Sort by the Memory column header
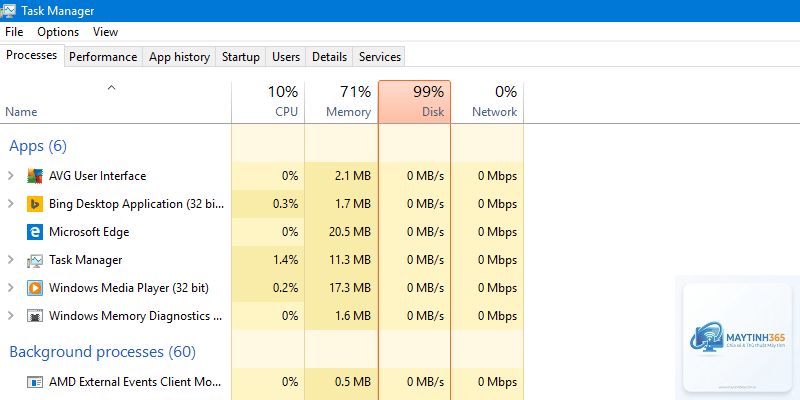This screenshot has width=800, height=400. point(341,102)
